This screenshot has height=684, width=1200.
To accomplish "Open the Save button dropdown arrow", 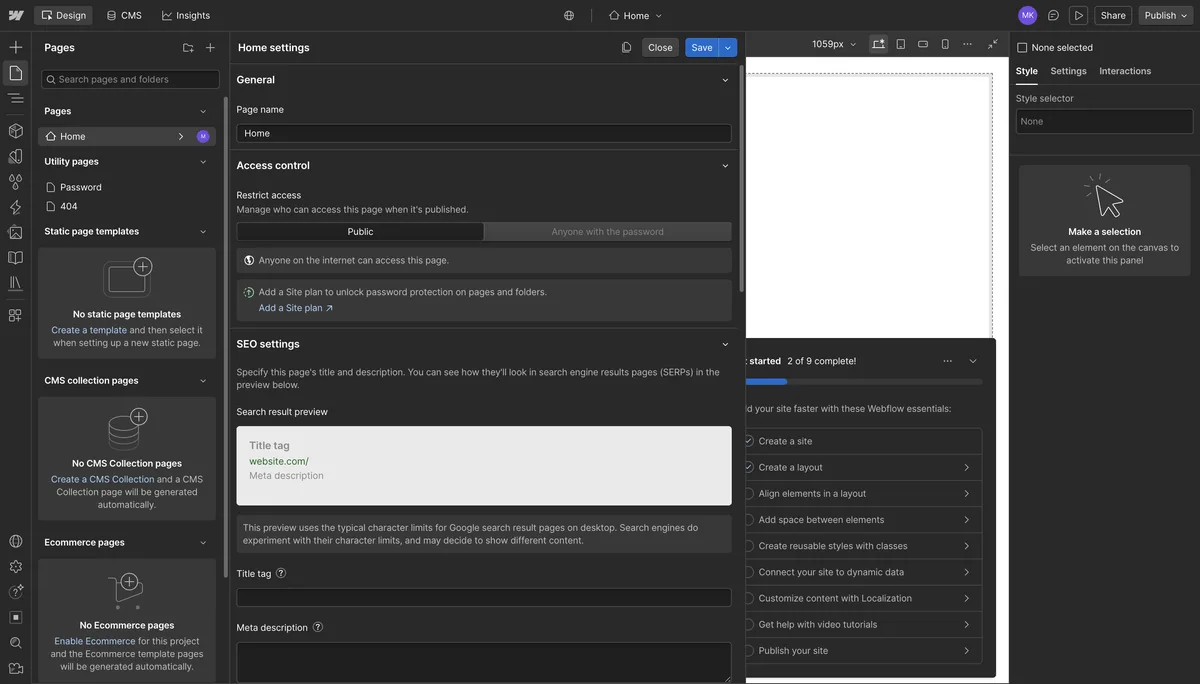I will 728,47.
